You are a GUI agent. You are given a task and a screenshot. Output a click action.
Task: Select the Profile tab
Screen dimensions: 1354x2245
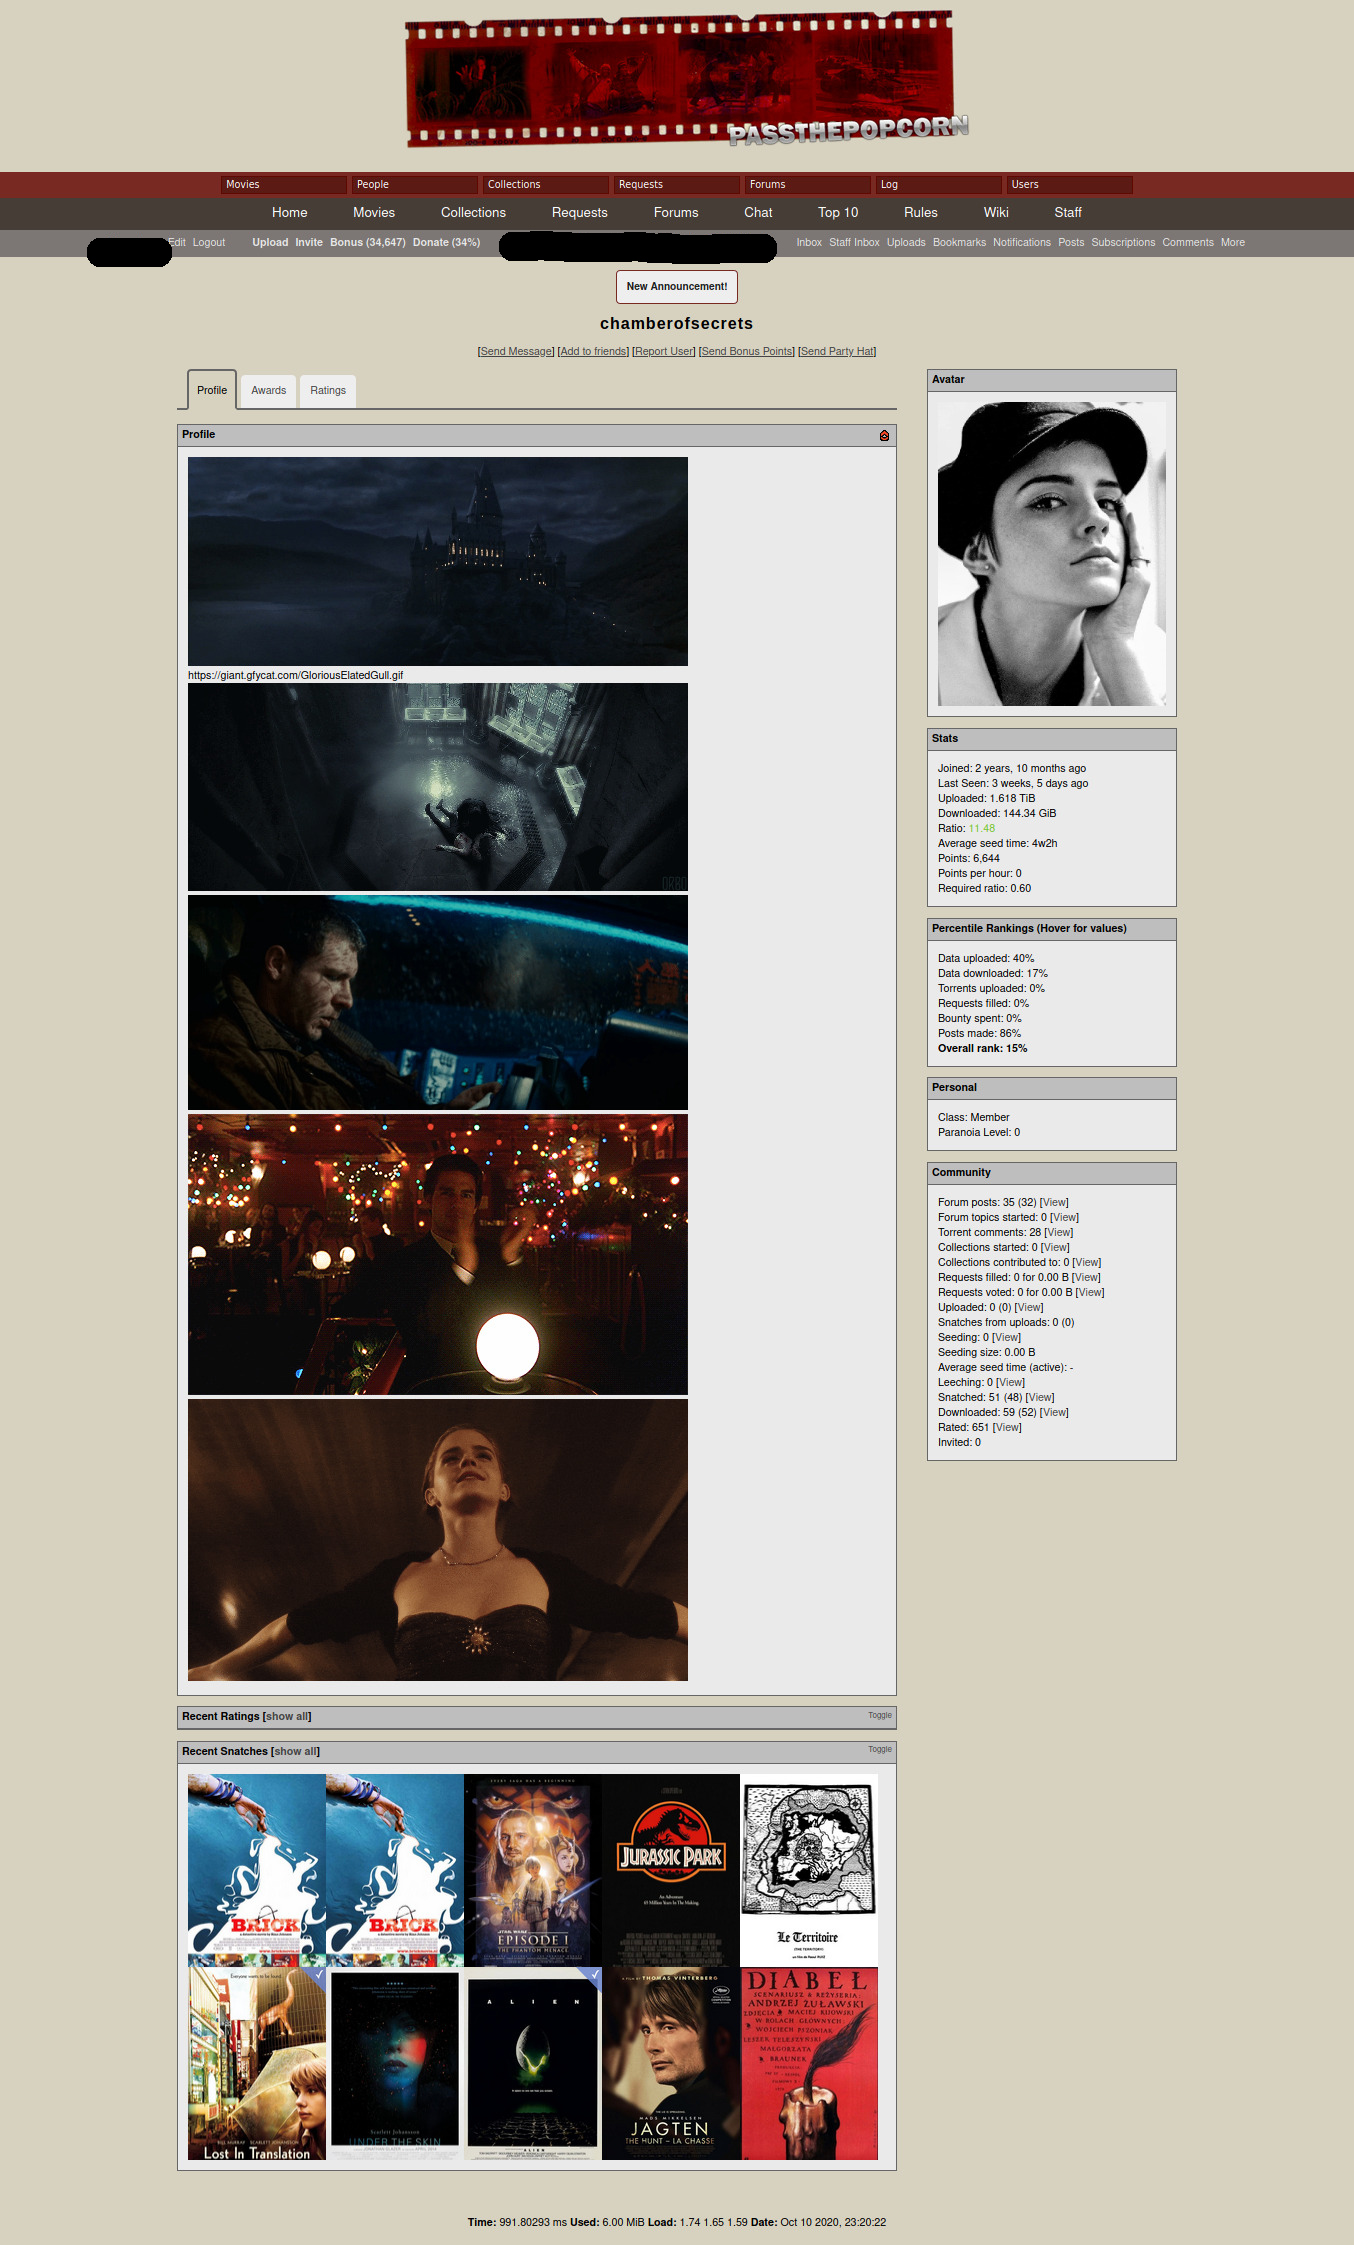tap(212, 390)
